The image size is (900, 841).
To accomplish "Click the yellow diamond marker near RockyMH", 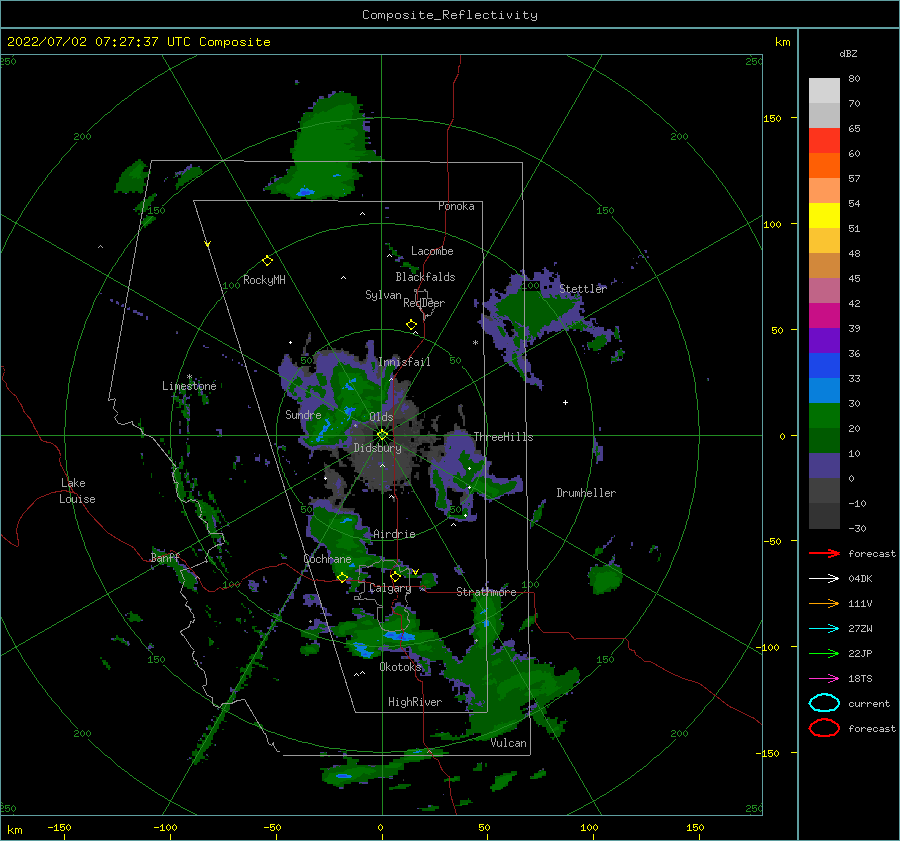I will click(x=267, y=261).
